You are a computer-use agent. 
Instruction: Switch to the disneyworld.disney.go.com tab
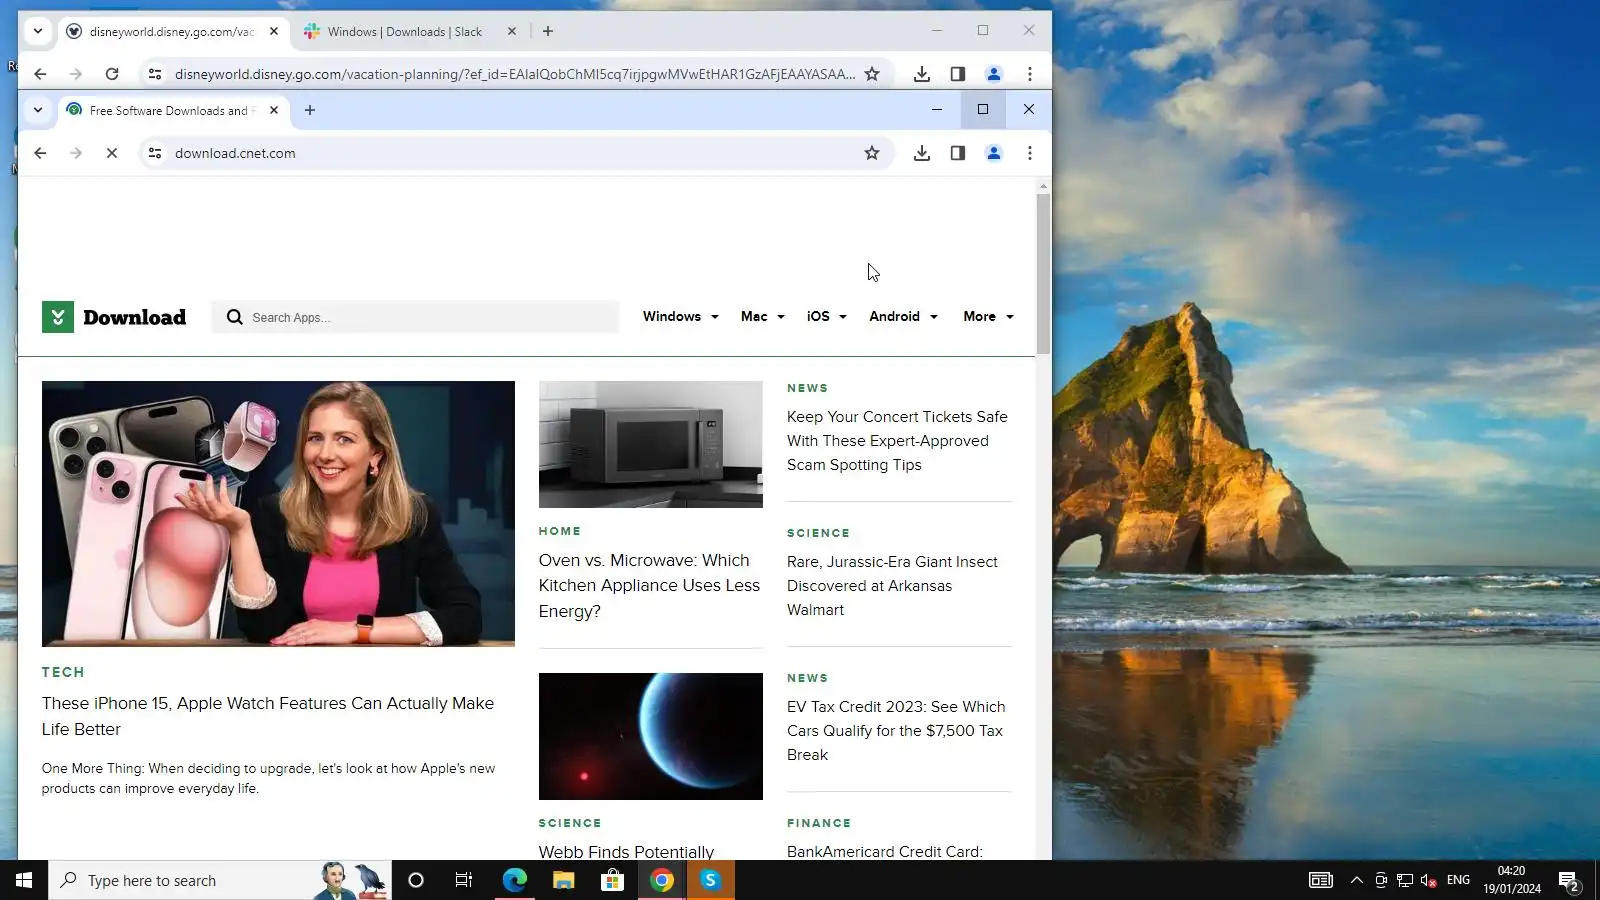pos(172,31)
